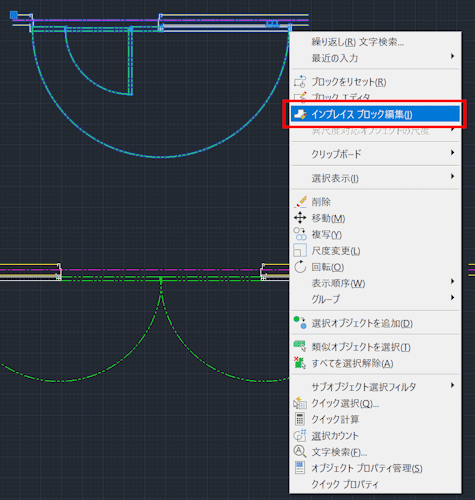Expand グループ submenu
Image resolution: width=475 pixels, height=500 pixels.
[x=375, y=299]
